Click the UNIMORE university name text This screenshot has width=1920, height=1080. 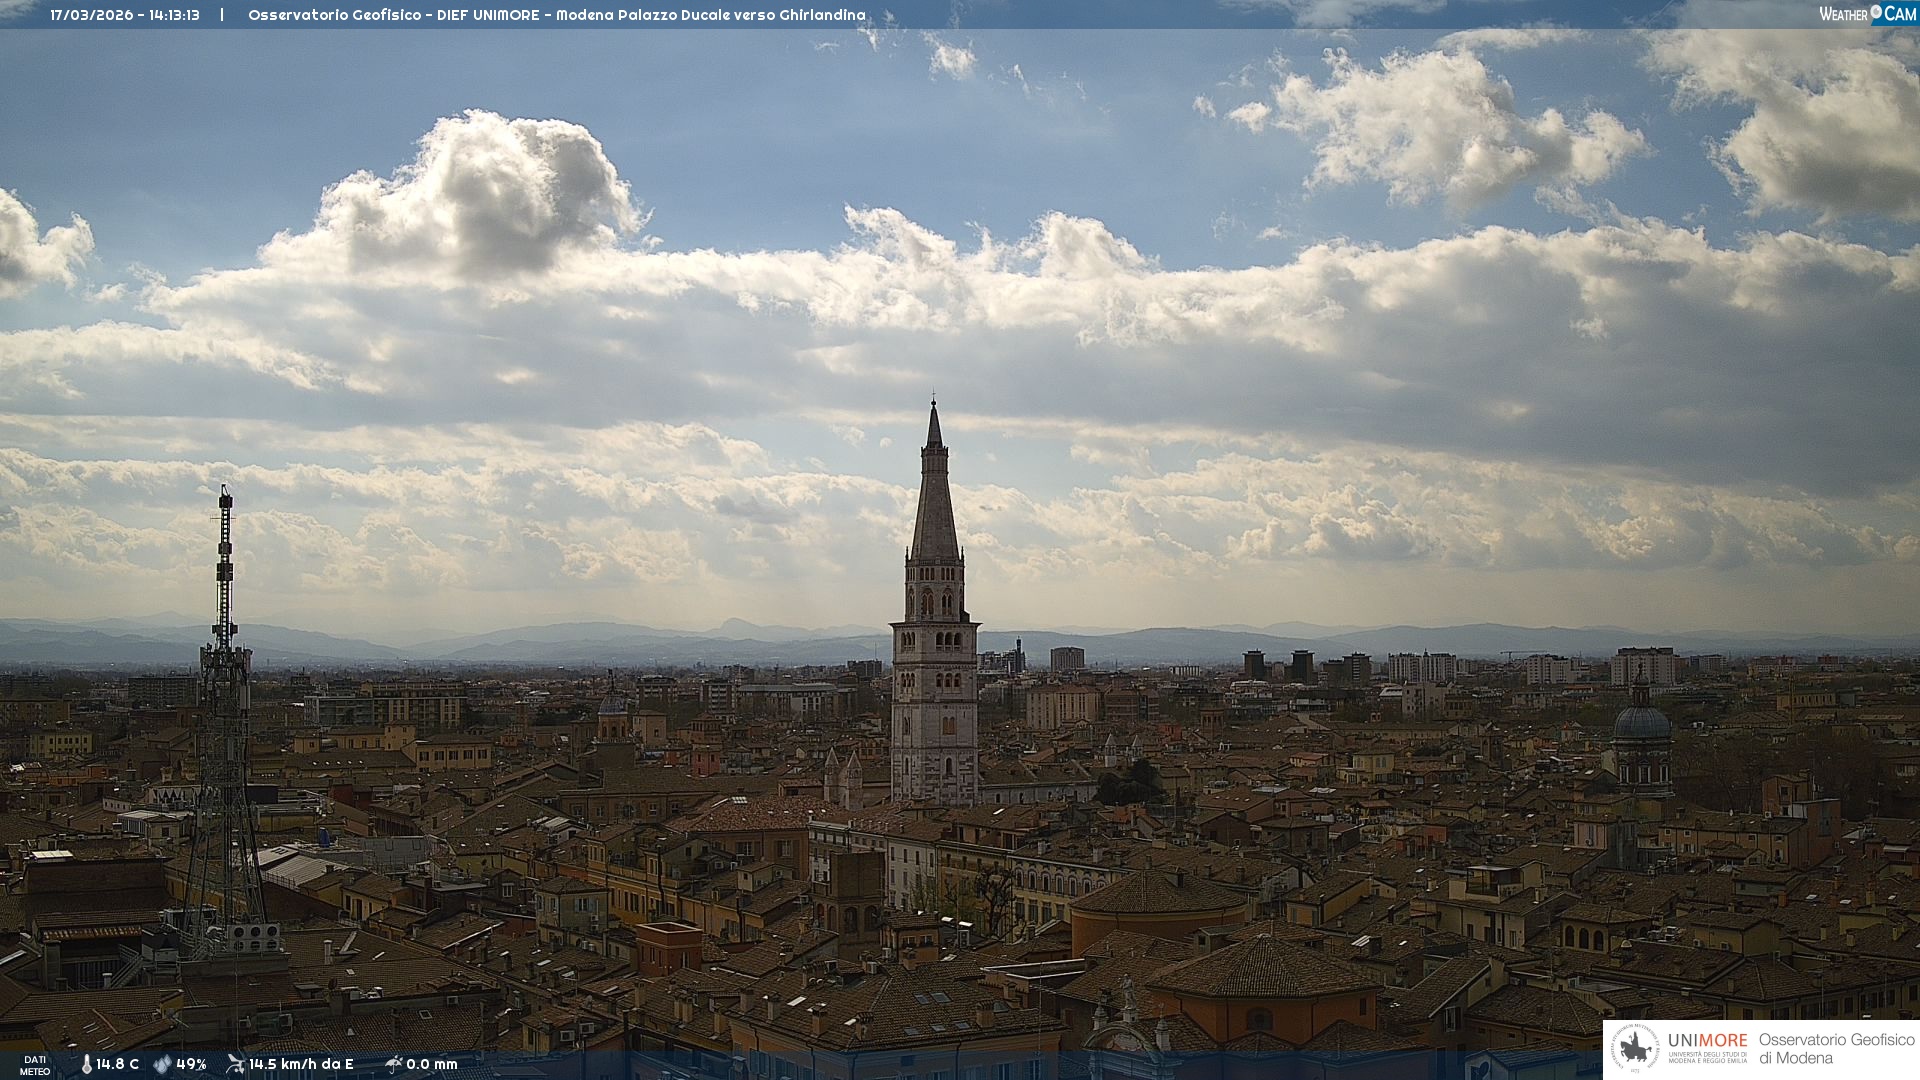coord(1707,1041)
